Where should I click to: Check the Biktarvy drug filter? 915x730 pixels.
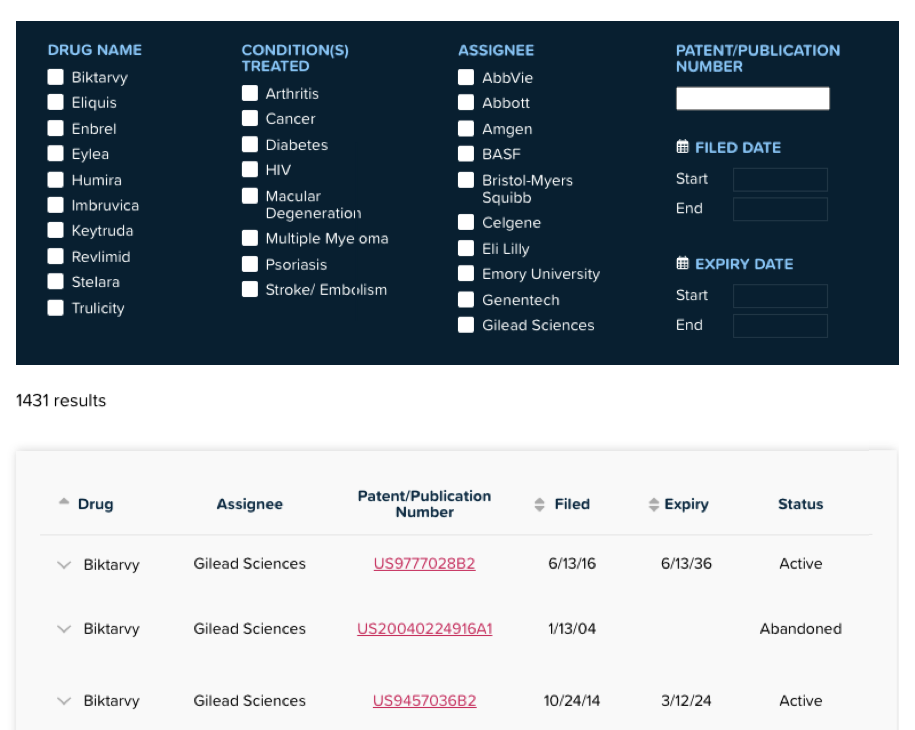(x=55, y=77)
